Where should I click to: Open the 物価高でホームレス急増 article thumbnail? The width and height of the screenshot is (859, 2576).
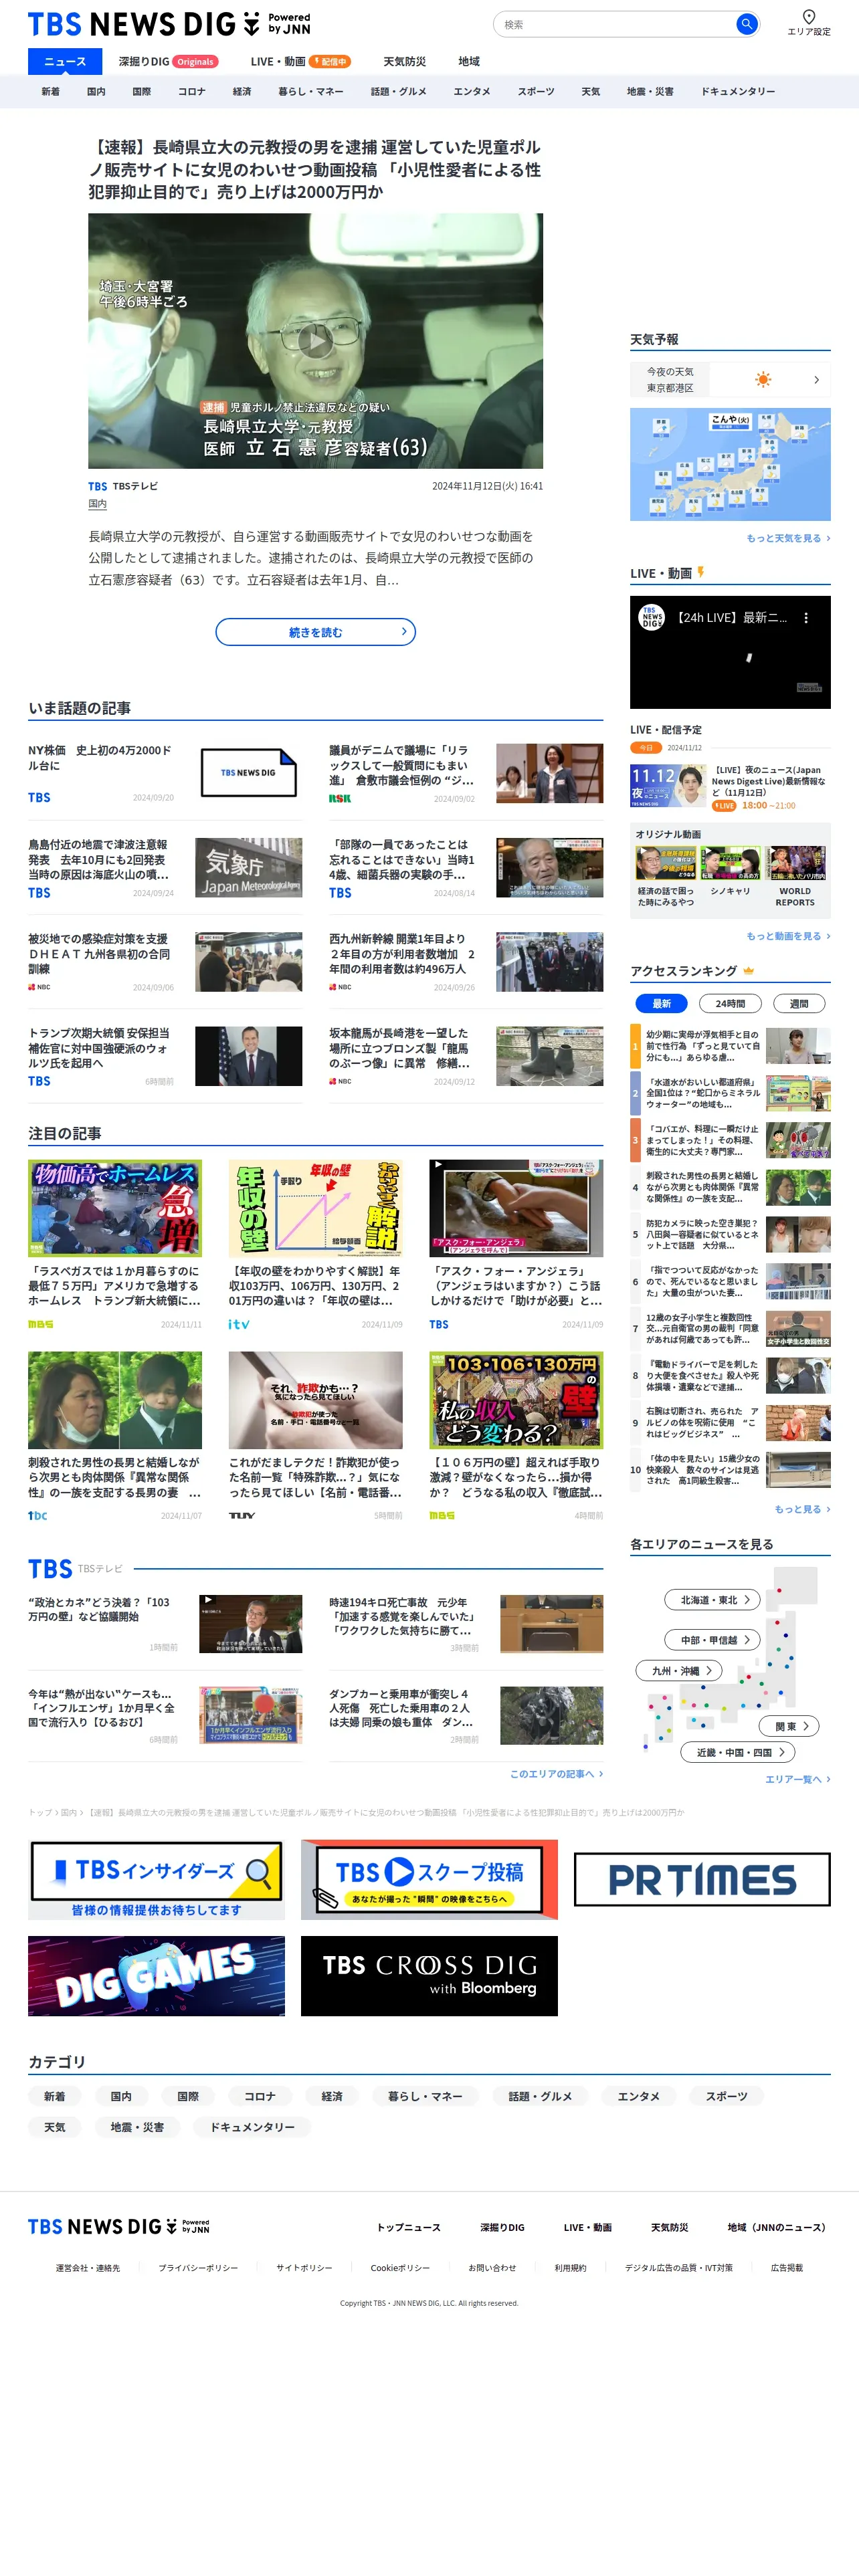coord(115,1208)
